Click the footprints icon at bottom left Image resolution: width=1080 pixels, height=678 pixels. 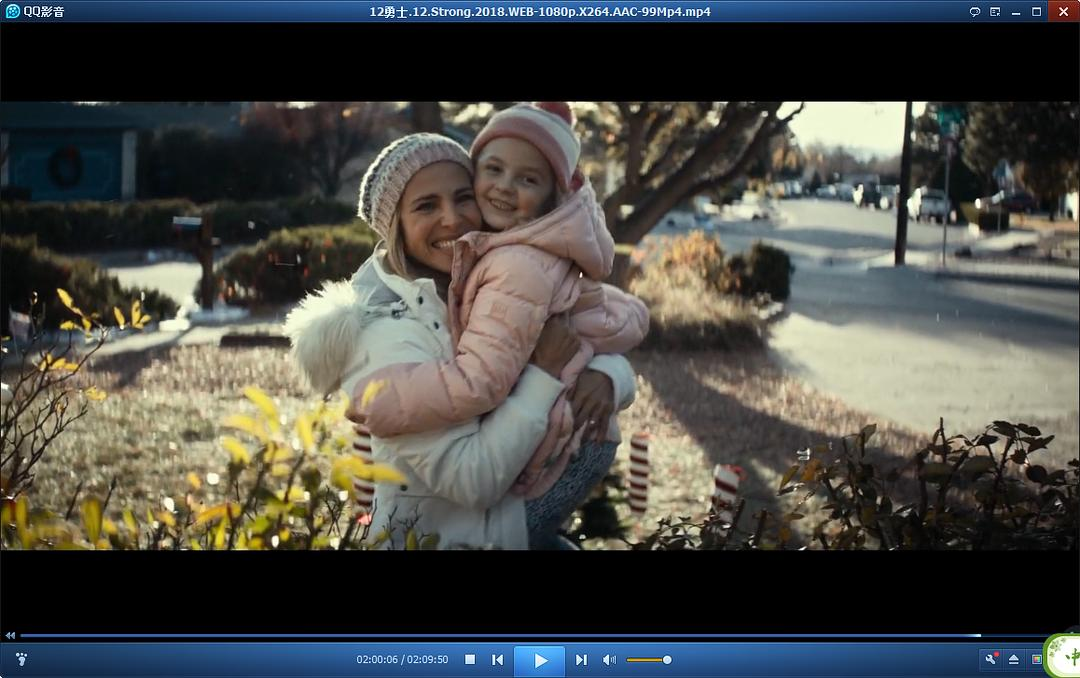[21, 659]
